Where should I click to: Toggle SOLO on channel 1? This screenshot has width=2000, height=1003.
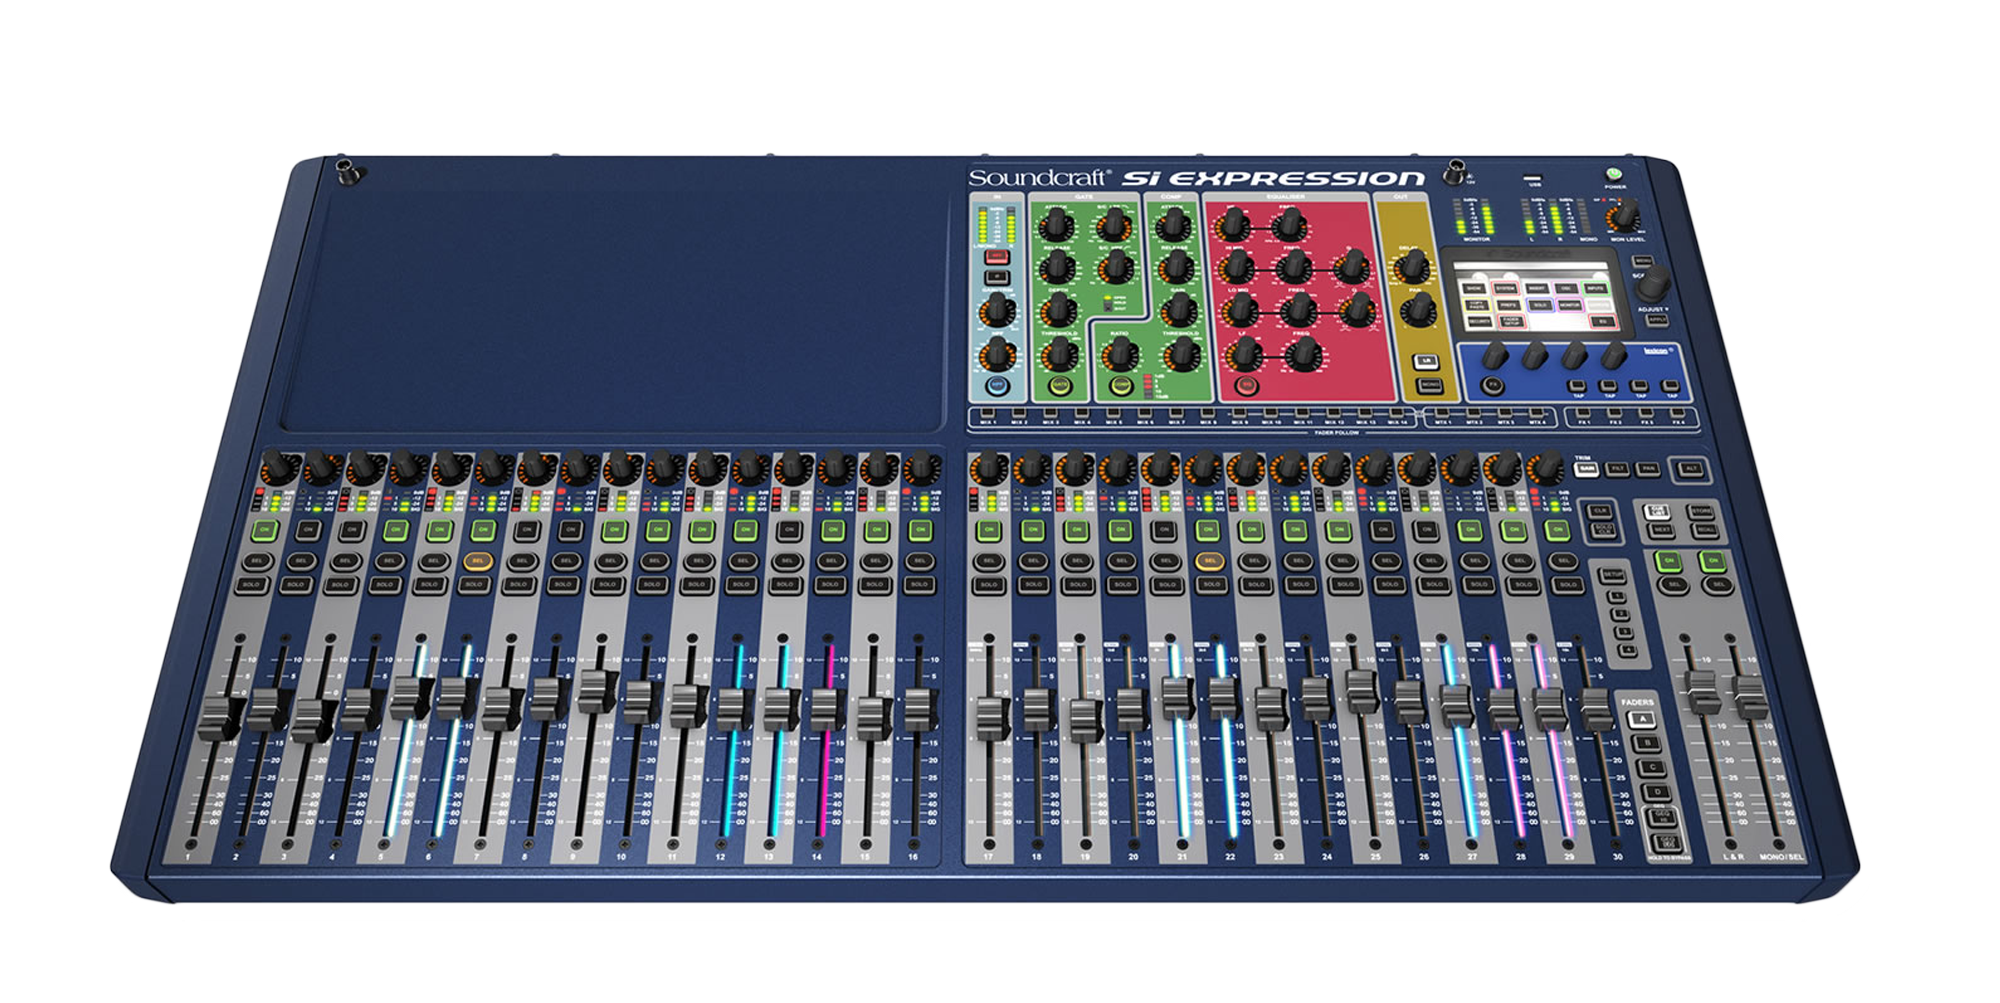[x=251, y=584]
